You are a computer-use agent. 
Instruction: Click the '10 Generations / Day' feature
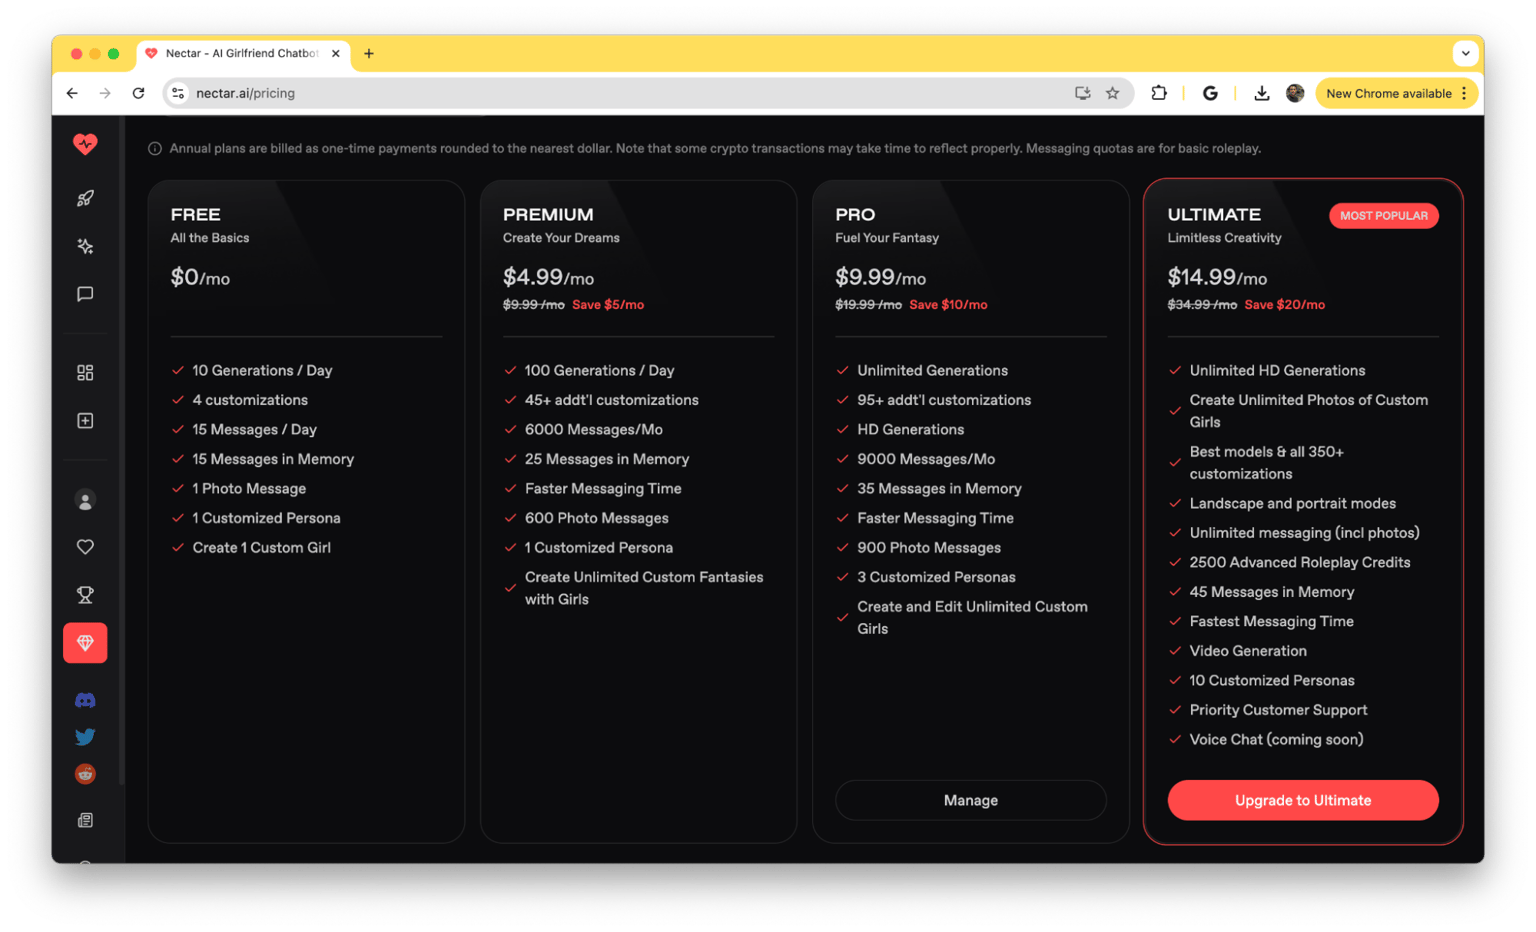coord(262,370)
